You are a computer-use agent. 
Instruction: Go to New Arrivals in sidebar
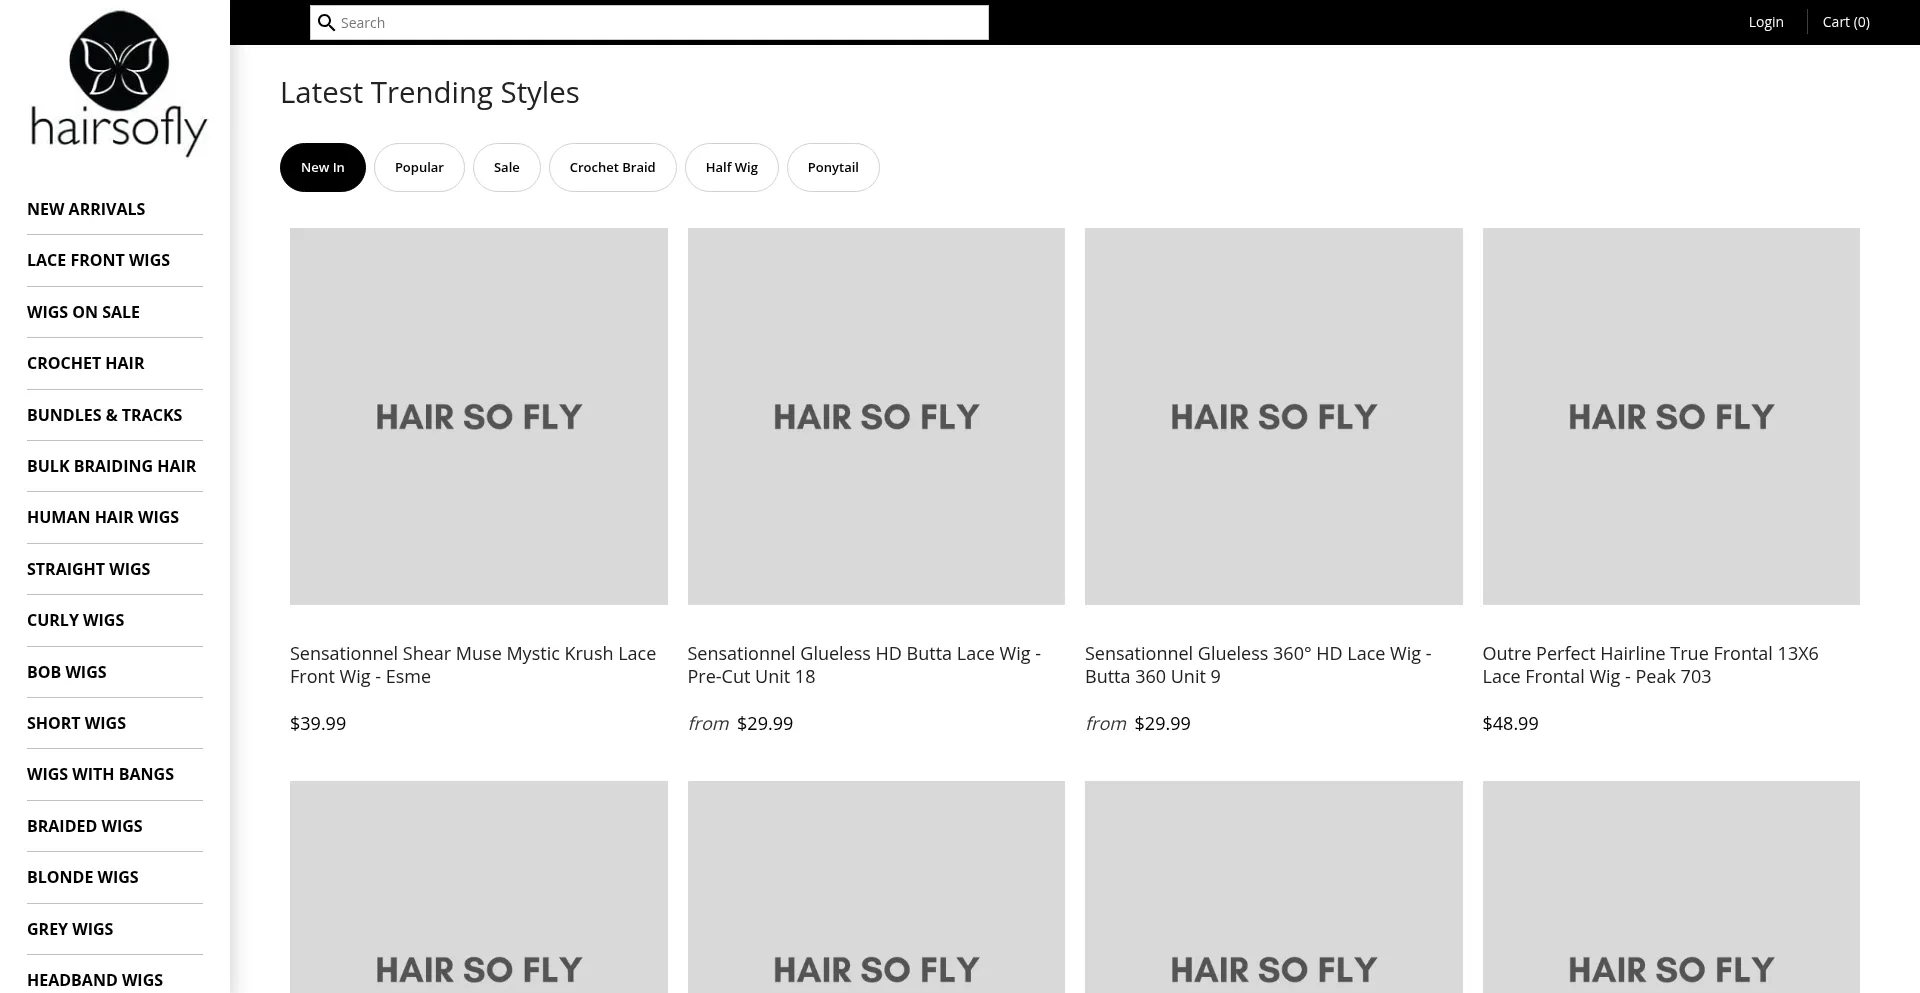coord(86,209)
